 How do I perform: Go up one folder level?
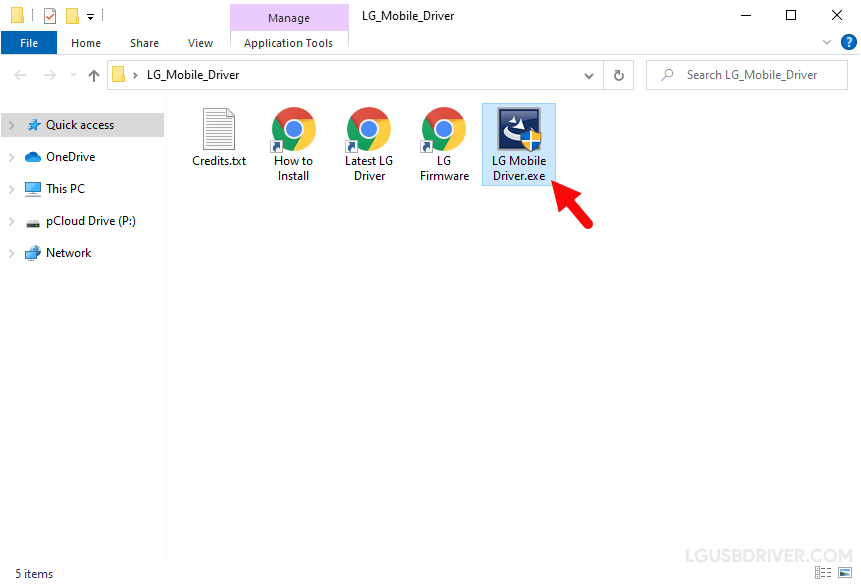[x=93, y=74]
